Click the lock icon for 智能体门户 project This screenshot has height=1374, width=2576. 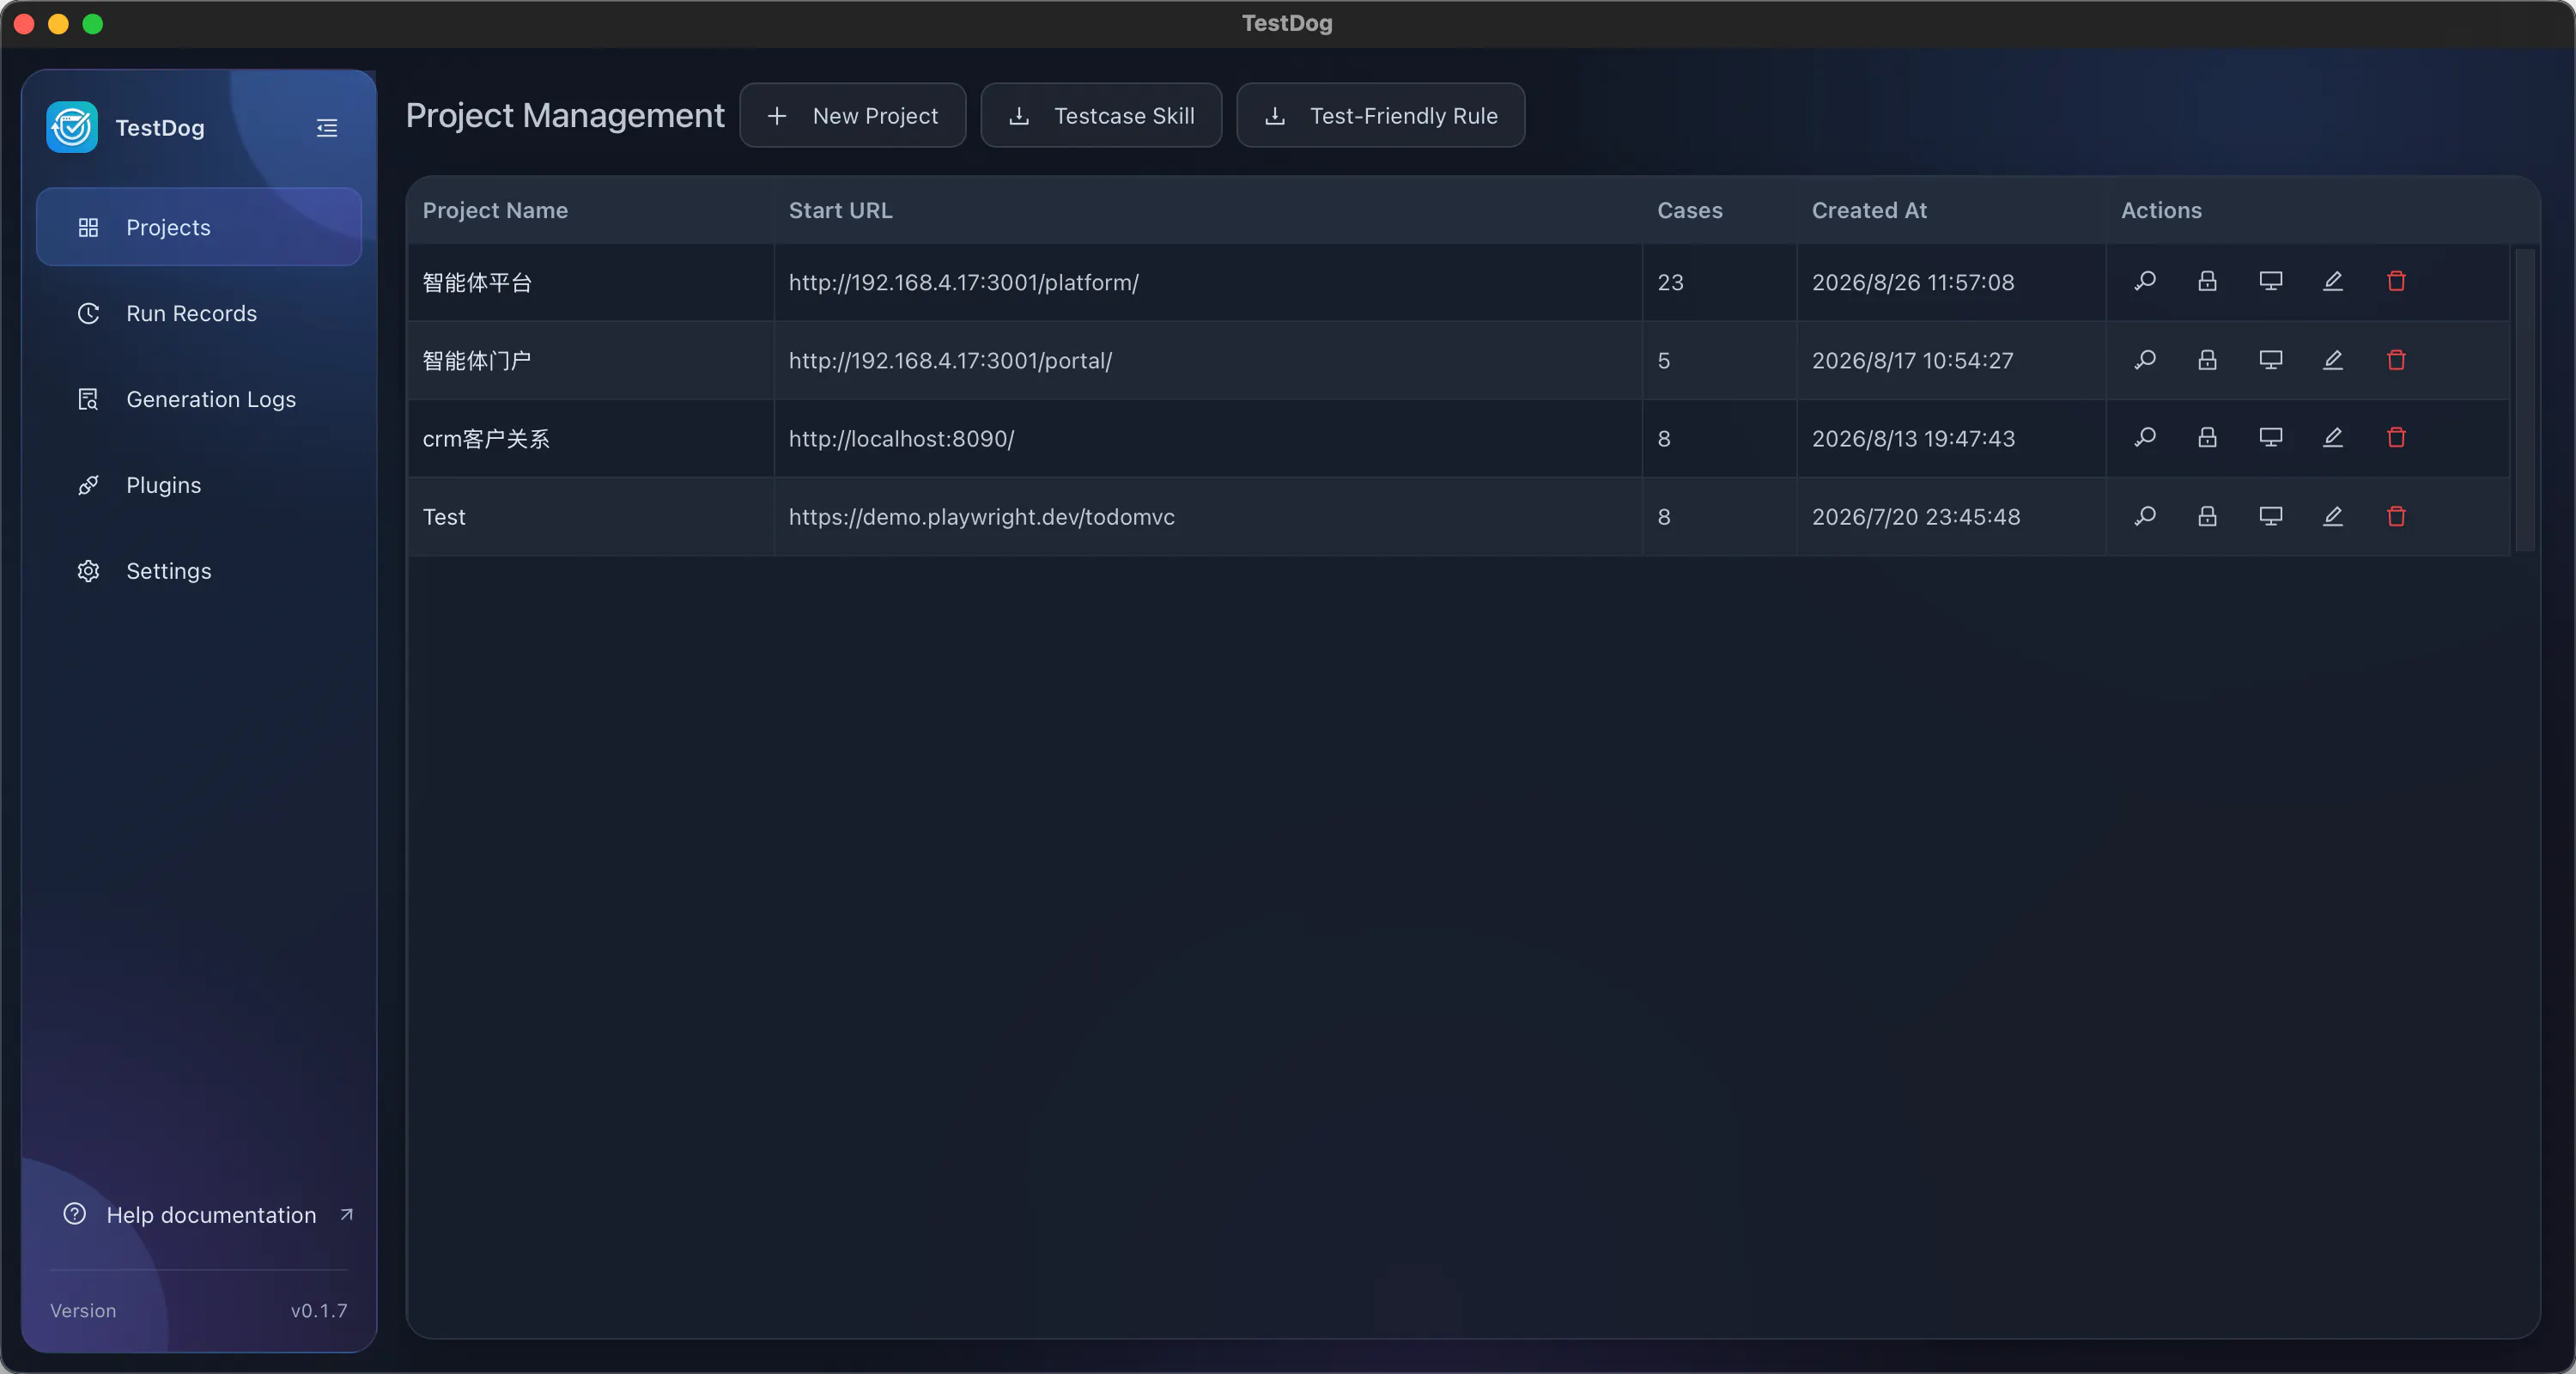tap(2207, 360)
